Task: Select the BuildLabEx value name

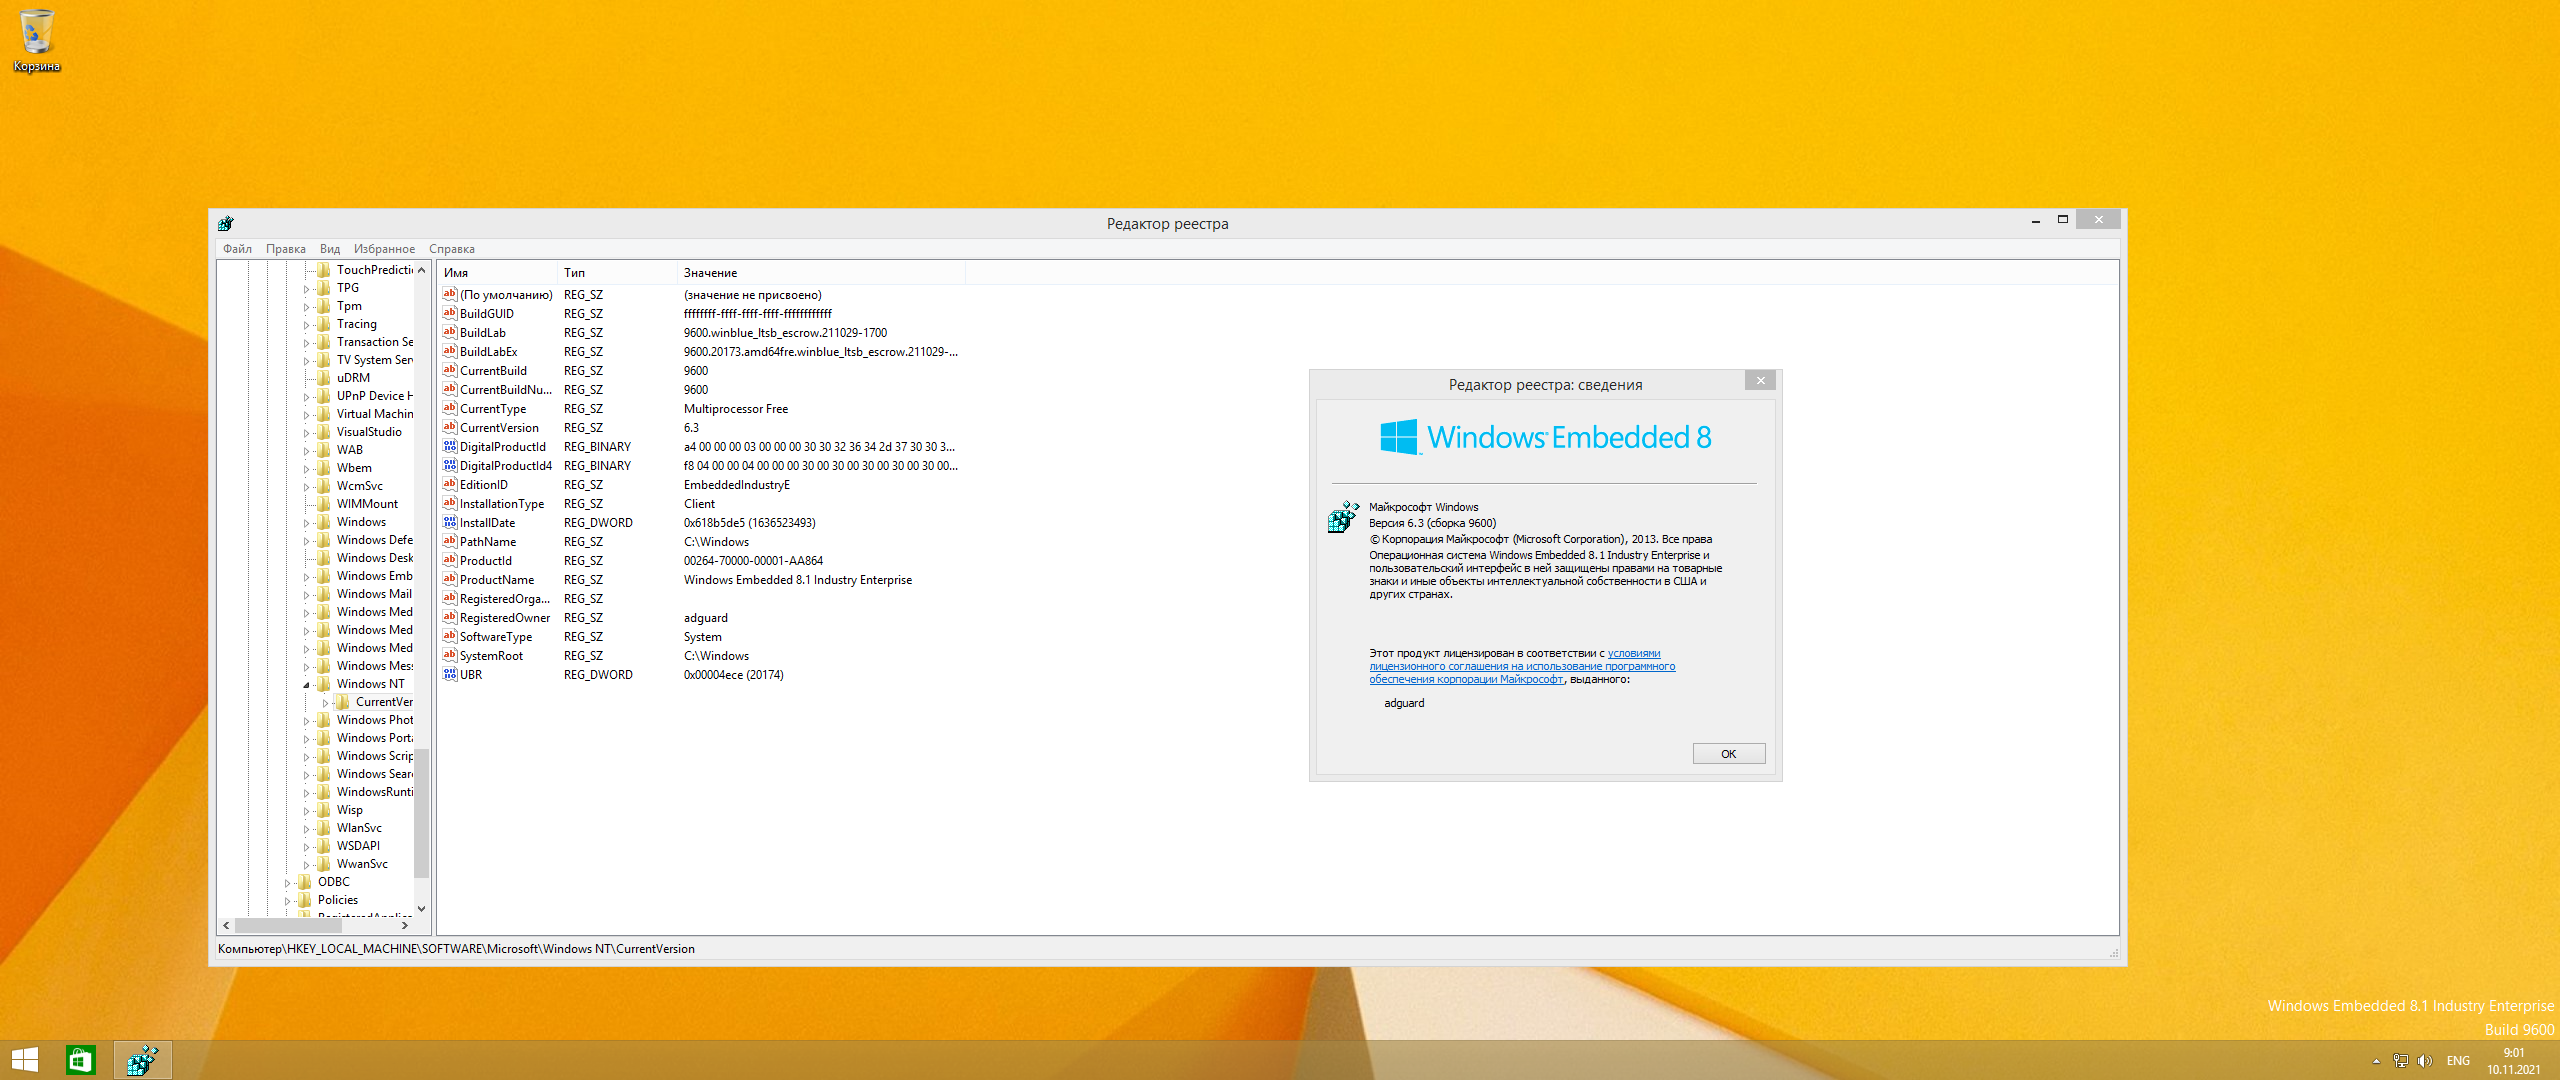Action: coord(488,352)
